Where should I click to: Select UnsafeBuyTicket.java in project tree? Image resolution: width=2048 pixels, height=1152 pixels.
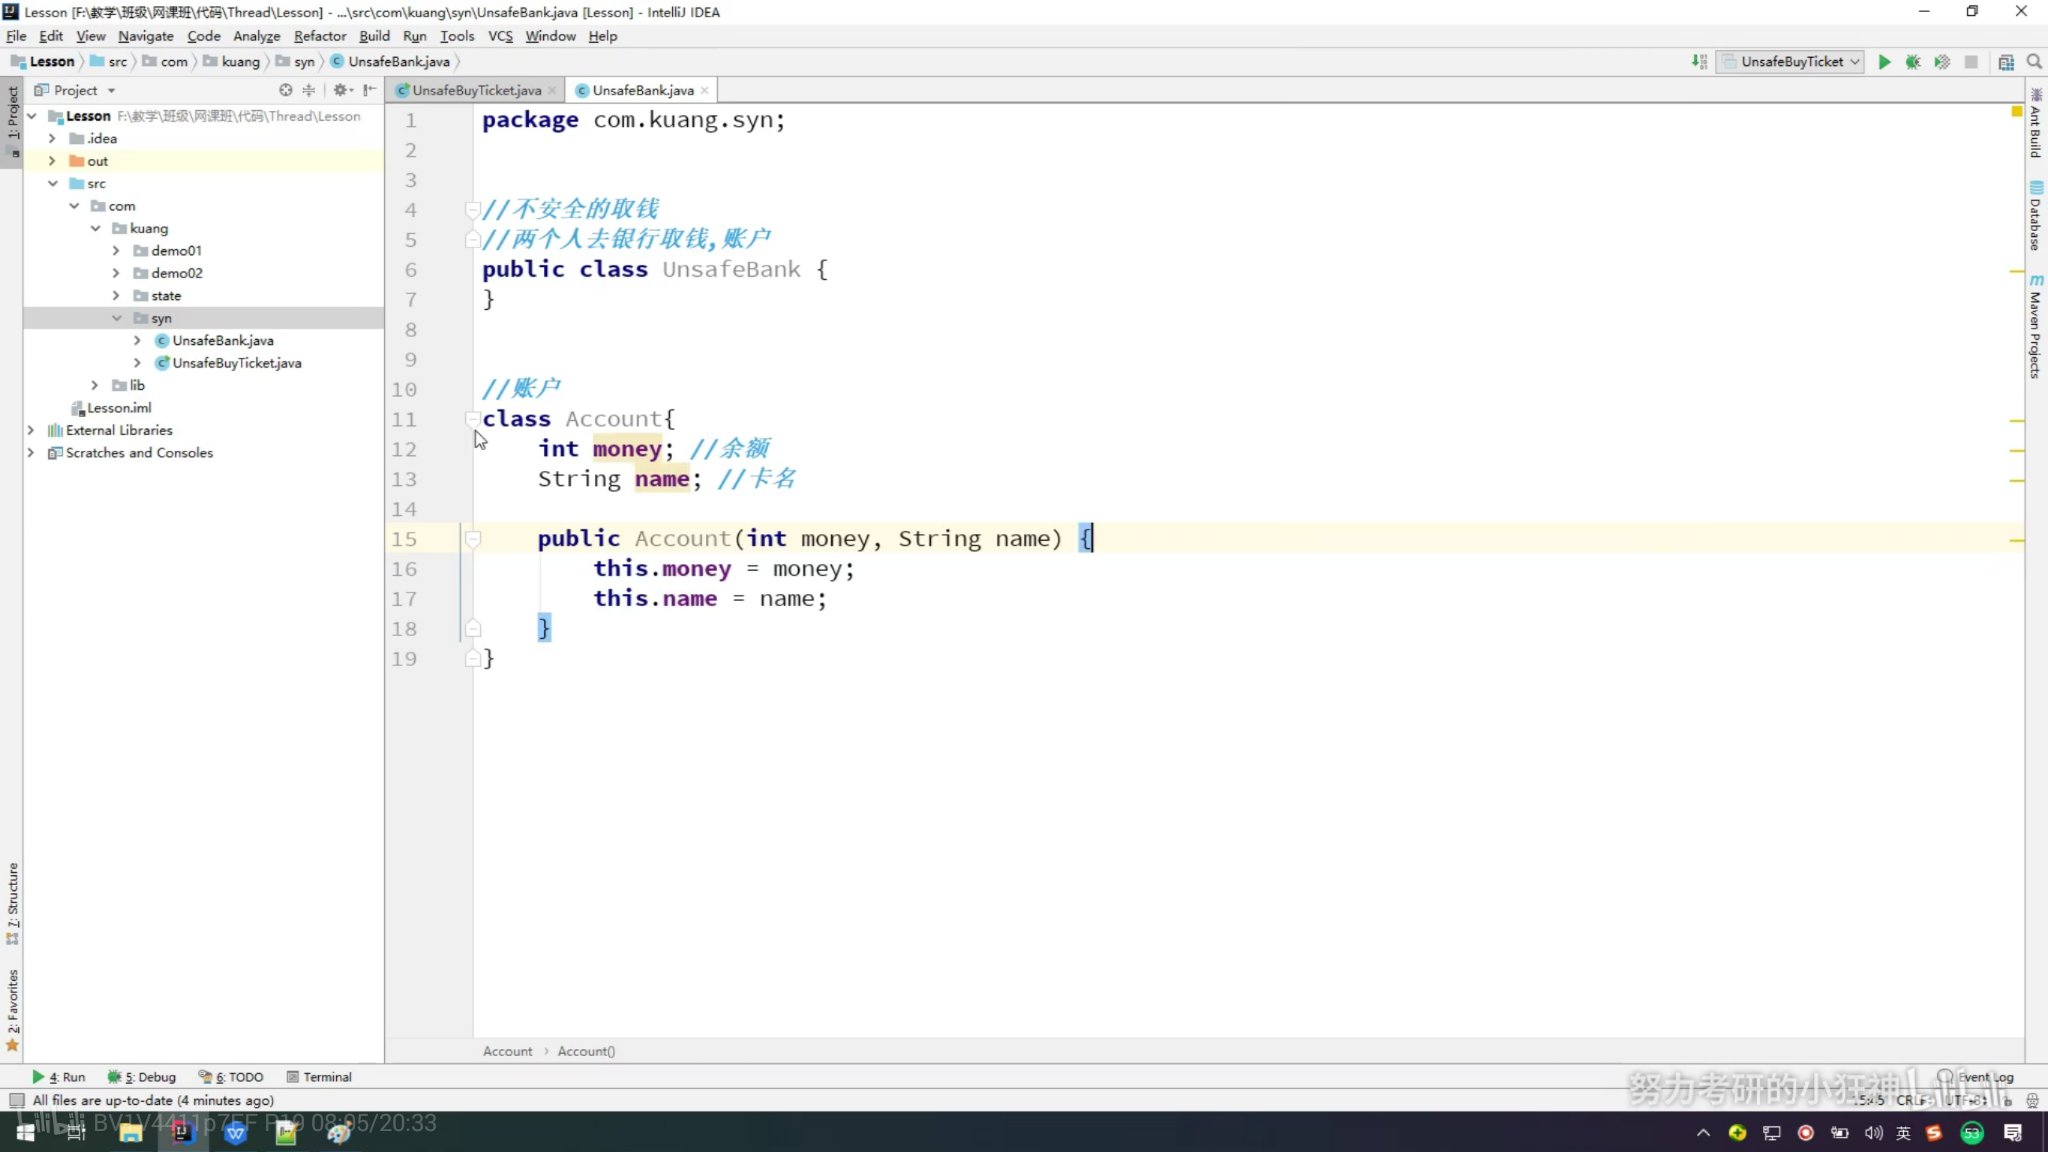coord(236,363)
